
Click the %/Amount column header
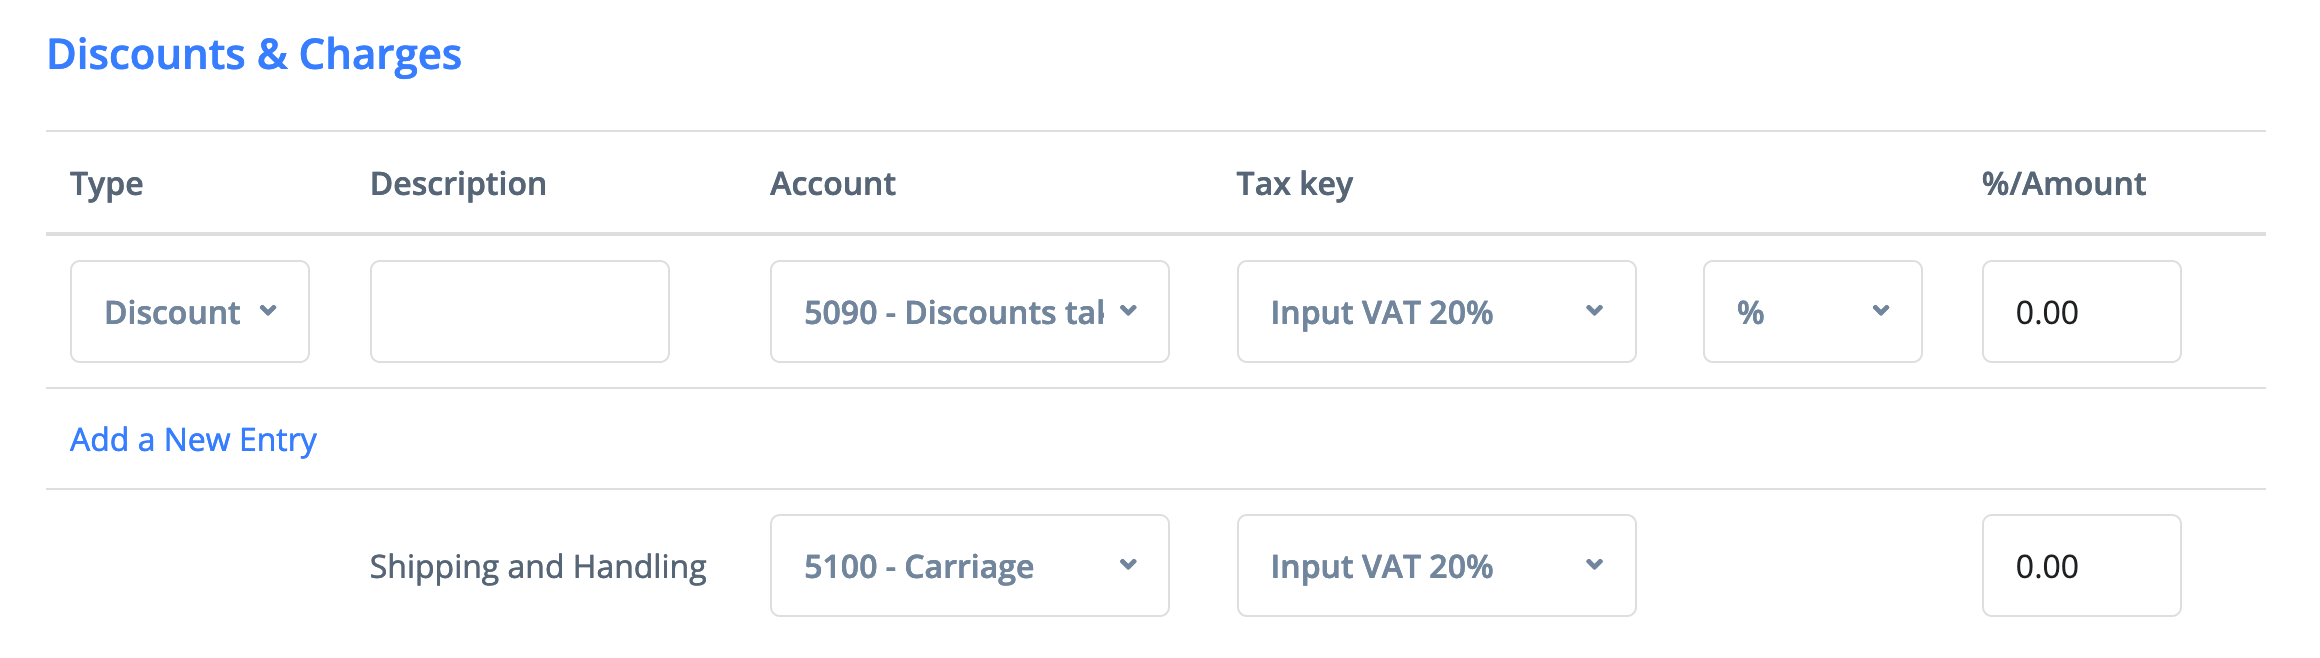[x=2063, y=184]
